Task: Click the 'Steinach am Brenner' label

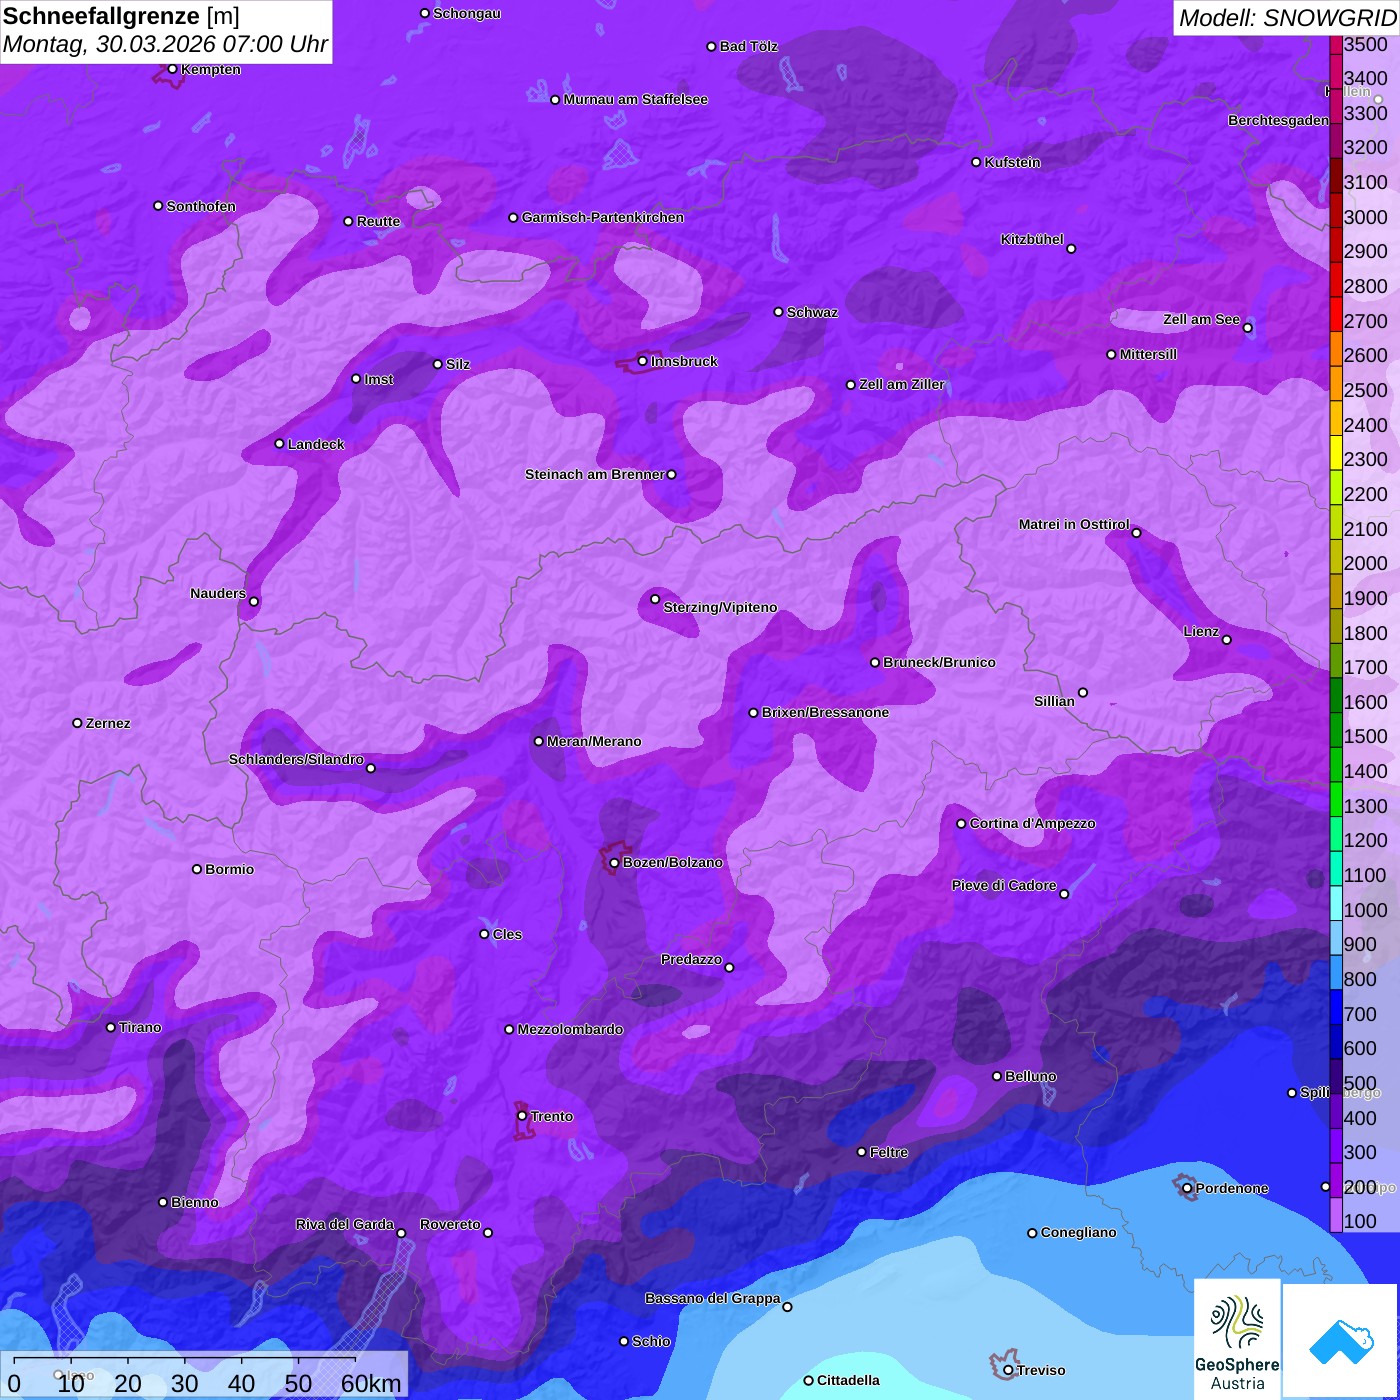Action: click(x=594, y=474)
